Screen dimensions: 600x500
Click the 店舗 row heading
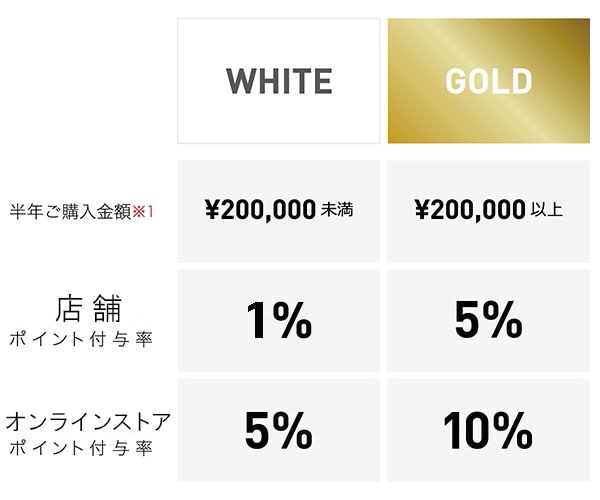pos(88,308)
